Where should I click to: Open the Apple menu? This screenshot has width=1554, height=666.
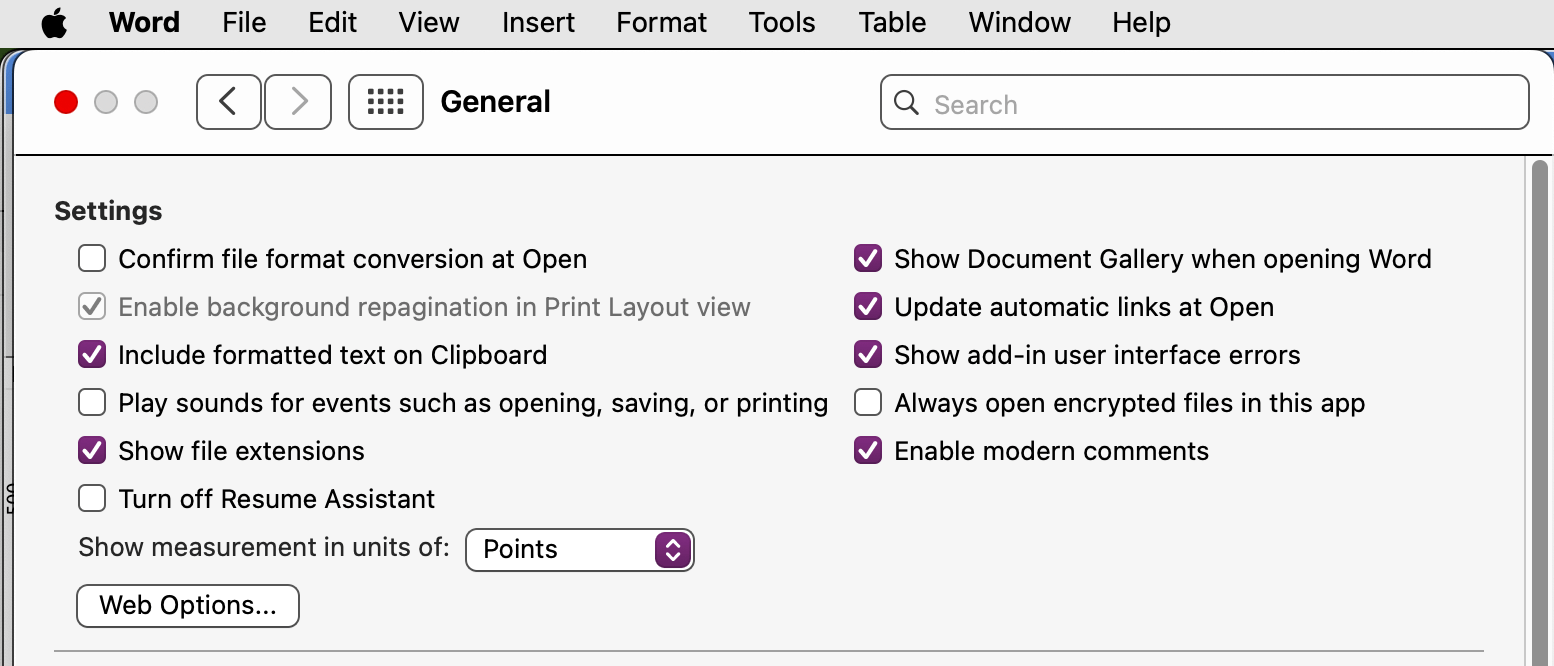click(54, 23)
